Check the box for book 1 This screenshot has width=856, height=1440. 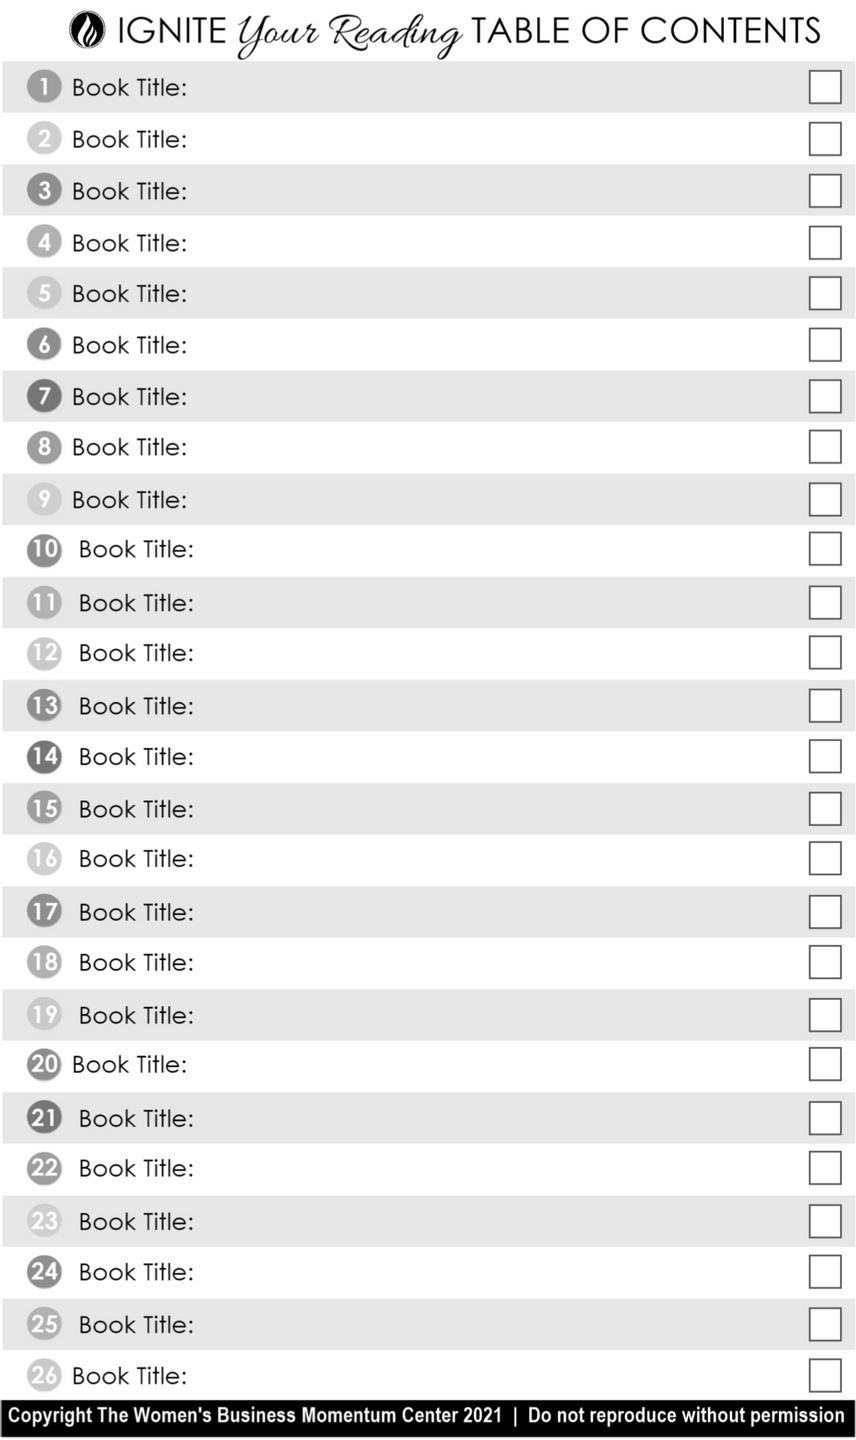(824, 87)
